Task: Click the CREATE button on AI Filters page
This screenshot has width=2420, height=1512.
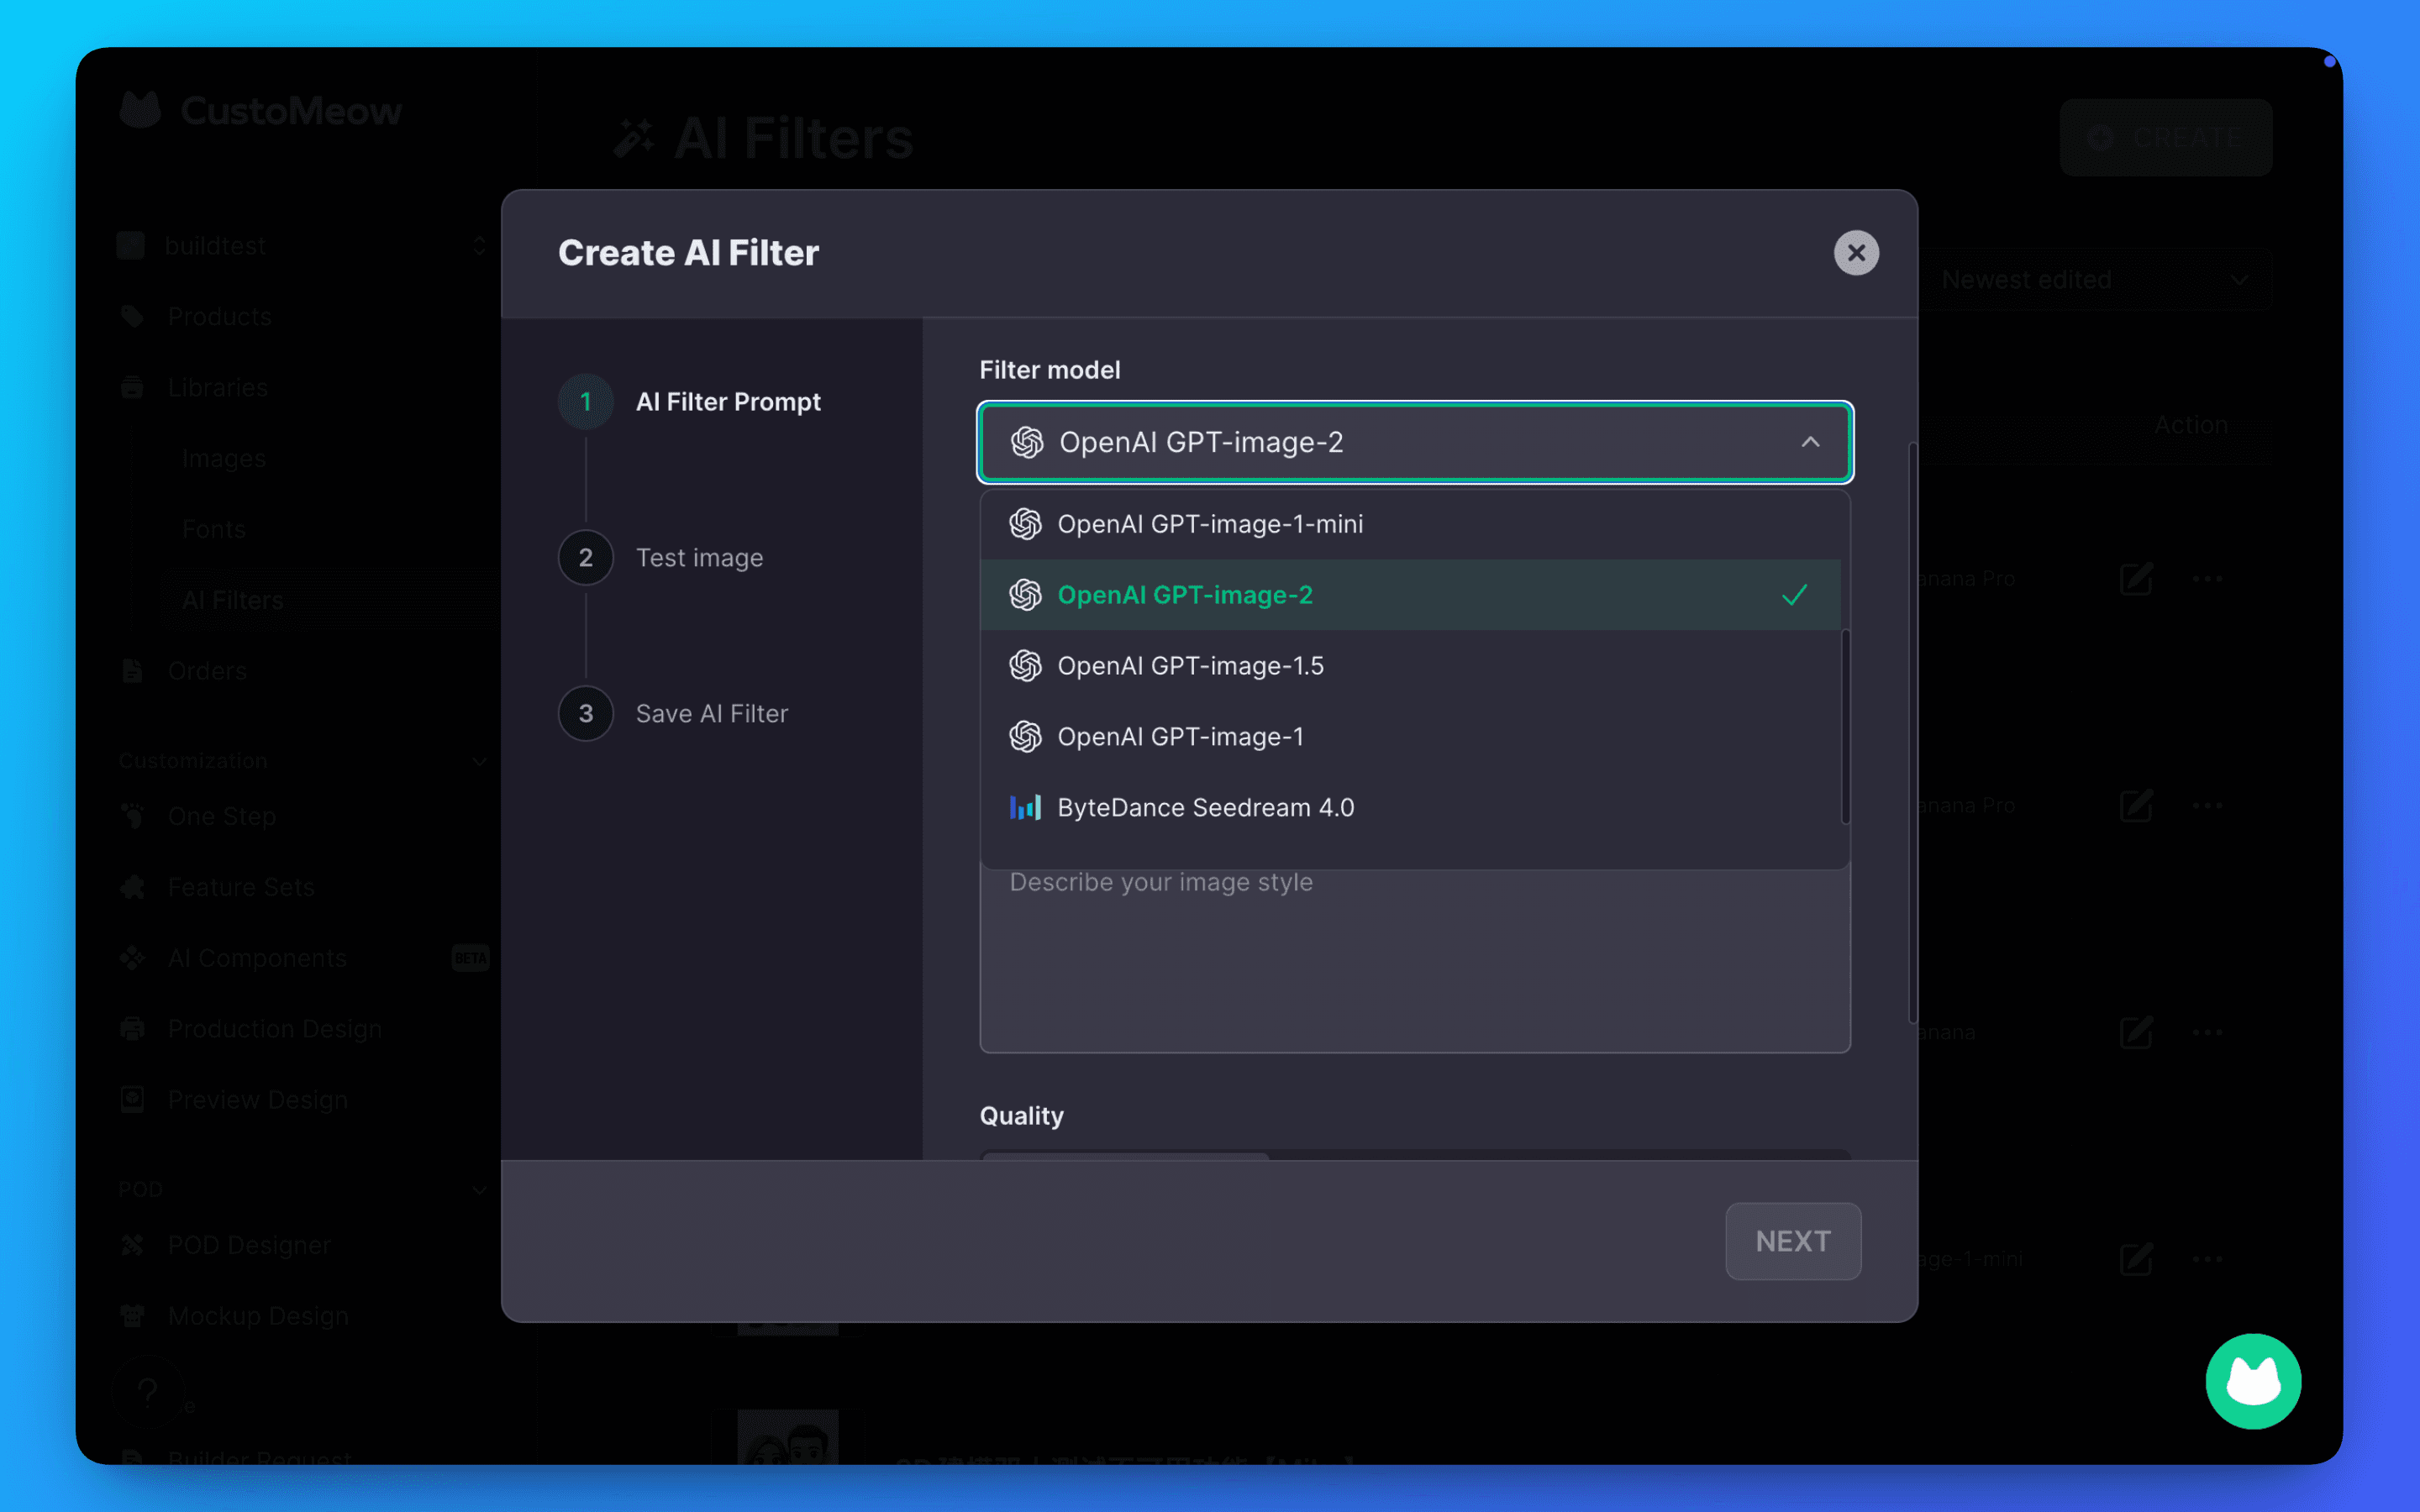Action: tap(2166, 137)
